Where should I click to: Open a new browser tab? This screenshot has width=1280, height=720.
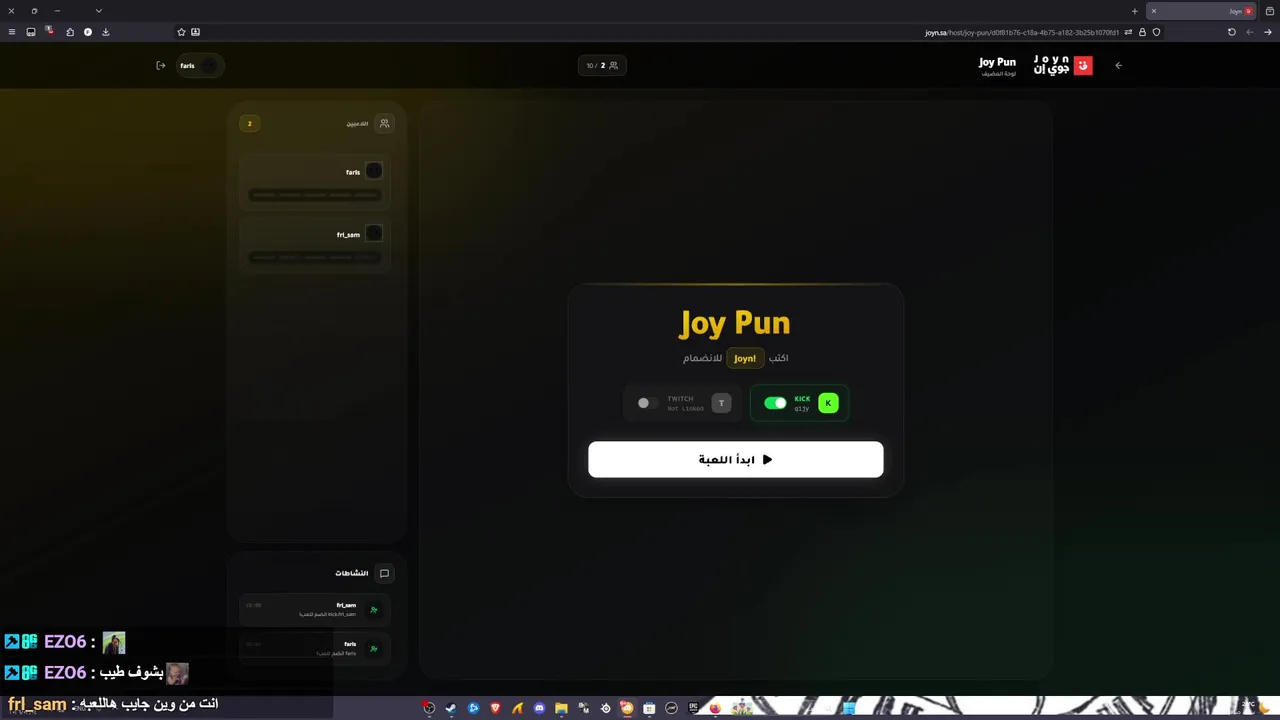1134,11
